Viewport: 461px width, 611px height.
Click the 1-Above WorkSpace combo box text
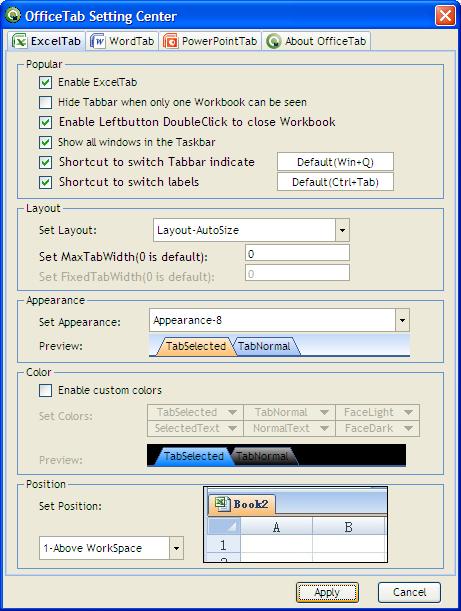coord(93,548)
